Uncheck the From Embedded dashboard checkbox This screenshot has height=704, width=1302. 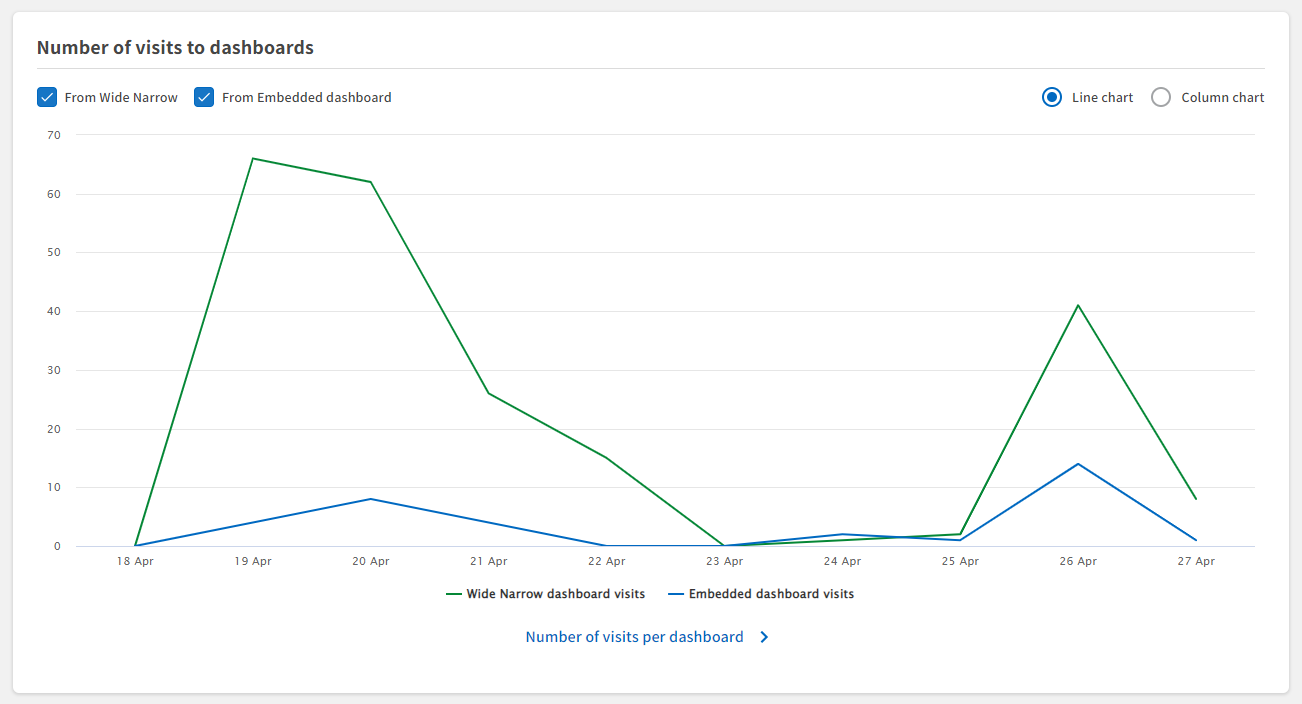204,97
